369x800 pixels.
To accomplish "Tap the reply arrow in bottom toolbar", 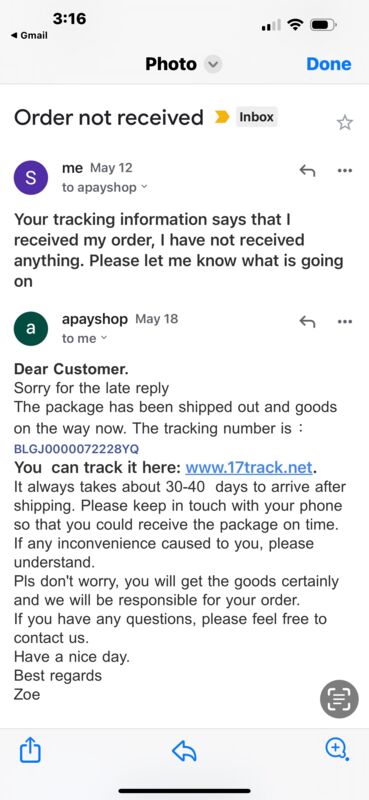I will coord(184,751).
